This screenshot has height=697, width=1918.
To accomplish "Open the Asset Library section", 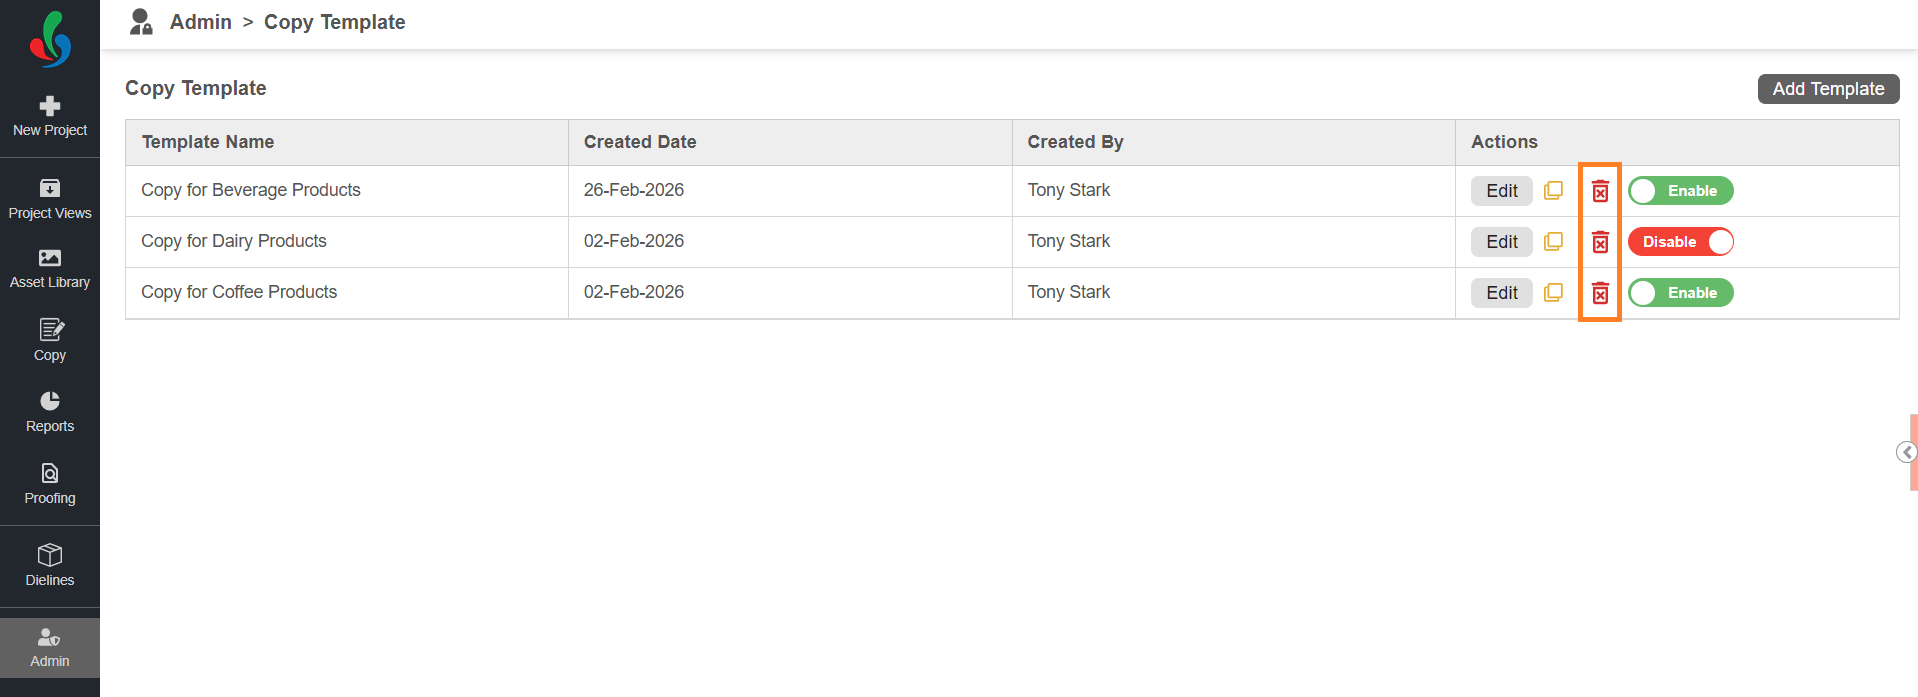I will point(50,268).
